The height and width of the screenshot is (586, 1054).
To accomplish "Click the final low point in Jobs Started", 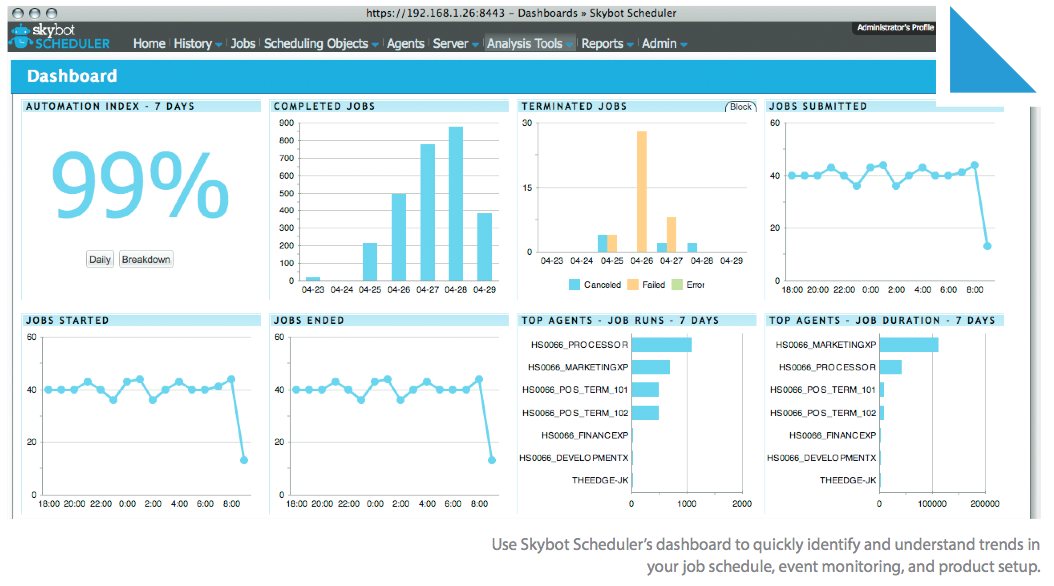I will pos(244,460).
